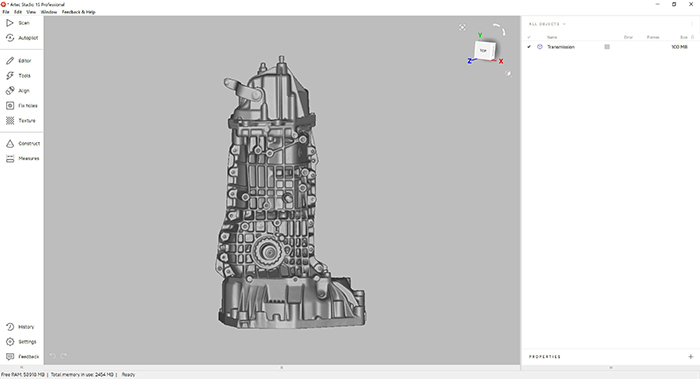Expand the Properties panel plus button

tap(691, 357)
